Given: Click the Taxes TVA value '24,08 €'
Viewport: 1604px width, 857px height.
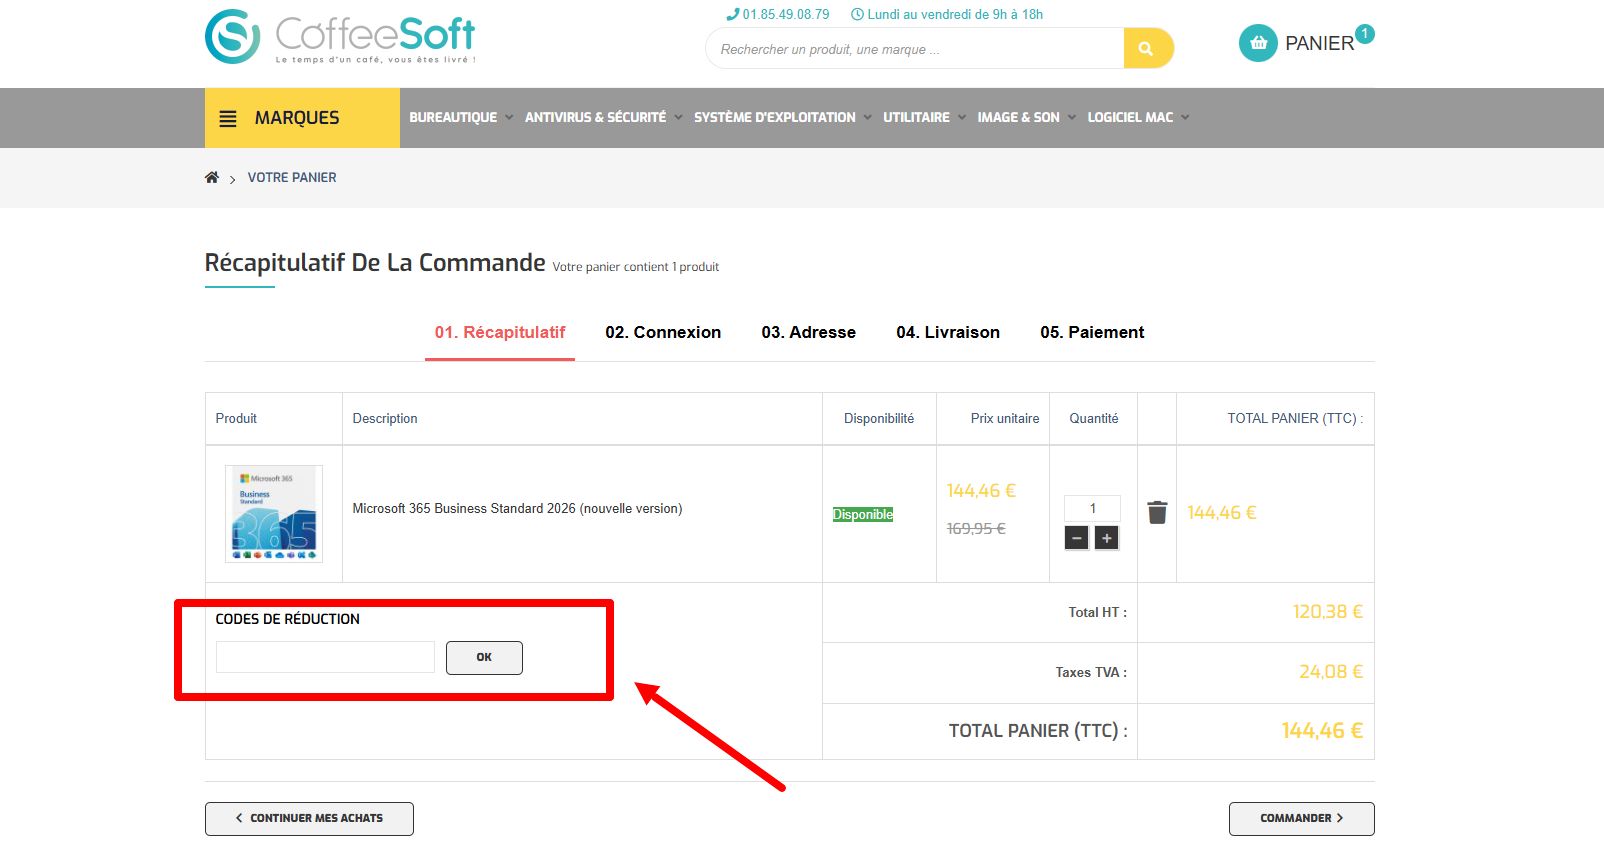Looking at the screenshot, I should click(1331, 672).
